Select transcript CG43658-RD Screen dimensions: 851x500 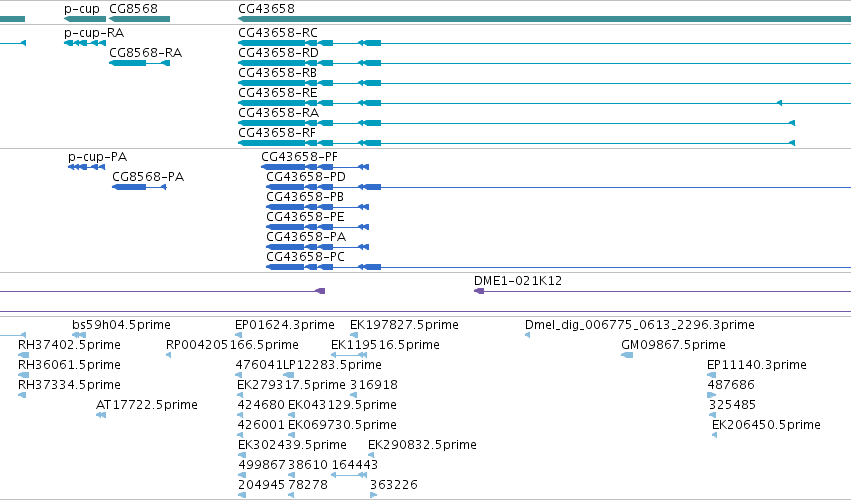tap(544, 63)
